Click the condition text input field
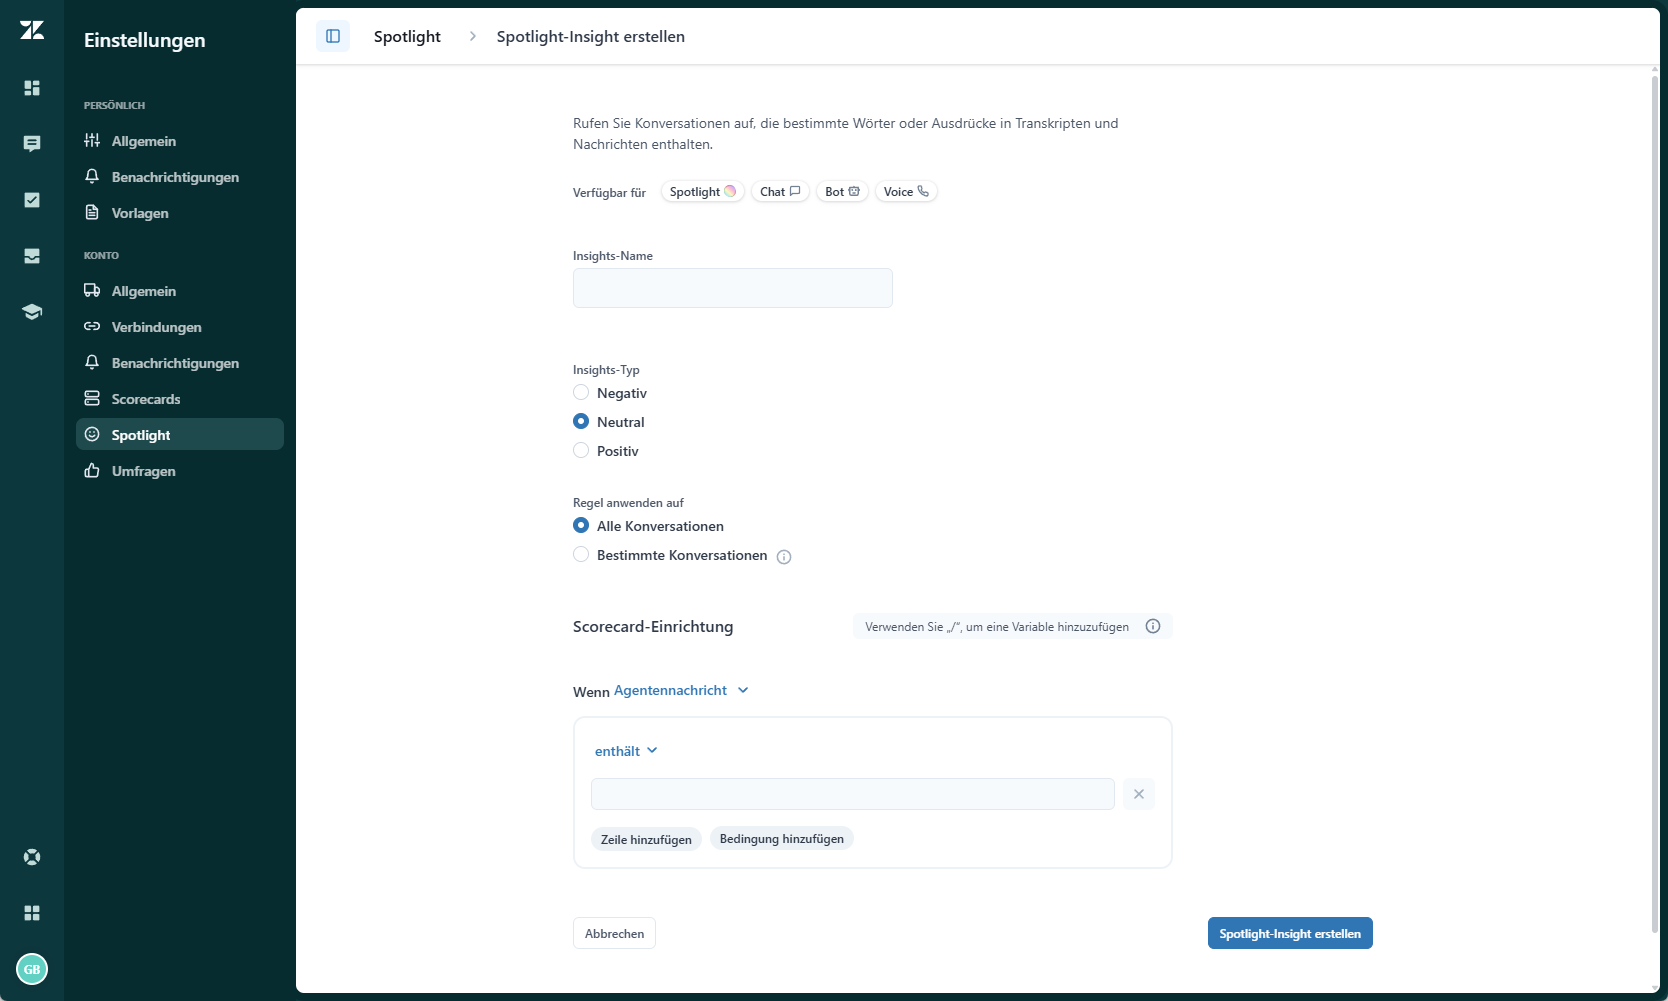 point(853,794)
